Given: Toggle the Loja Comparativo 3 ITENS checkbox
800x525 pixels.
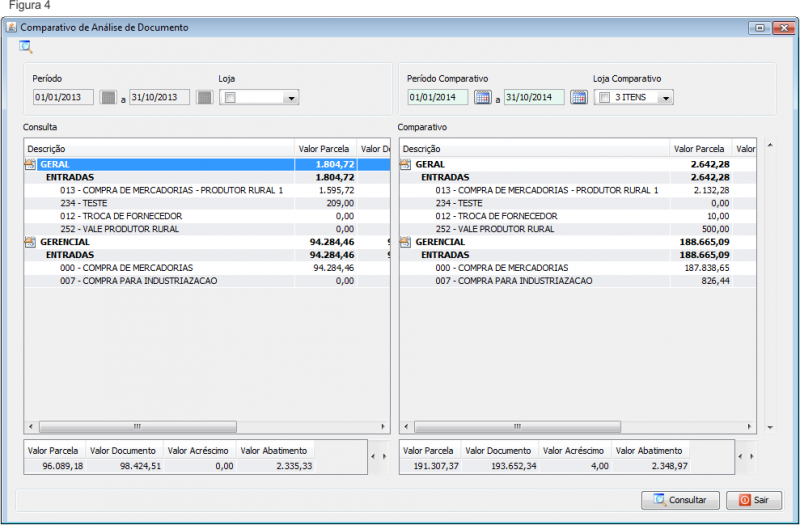Looking at the screenshot, I should [x=605, y=97].
